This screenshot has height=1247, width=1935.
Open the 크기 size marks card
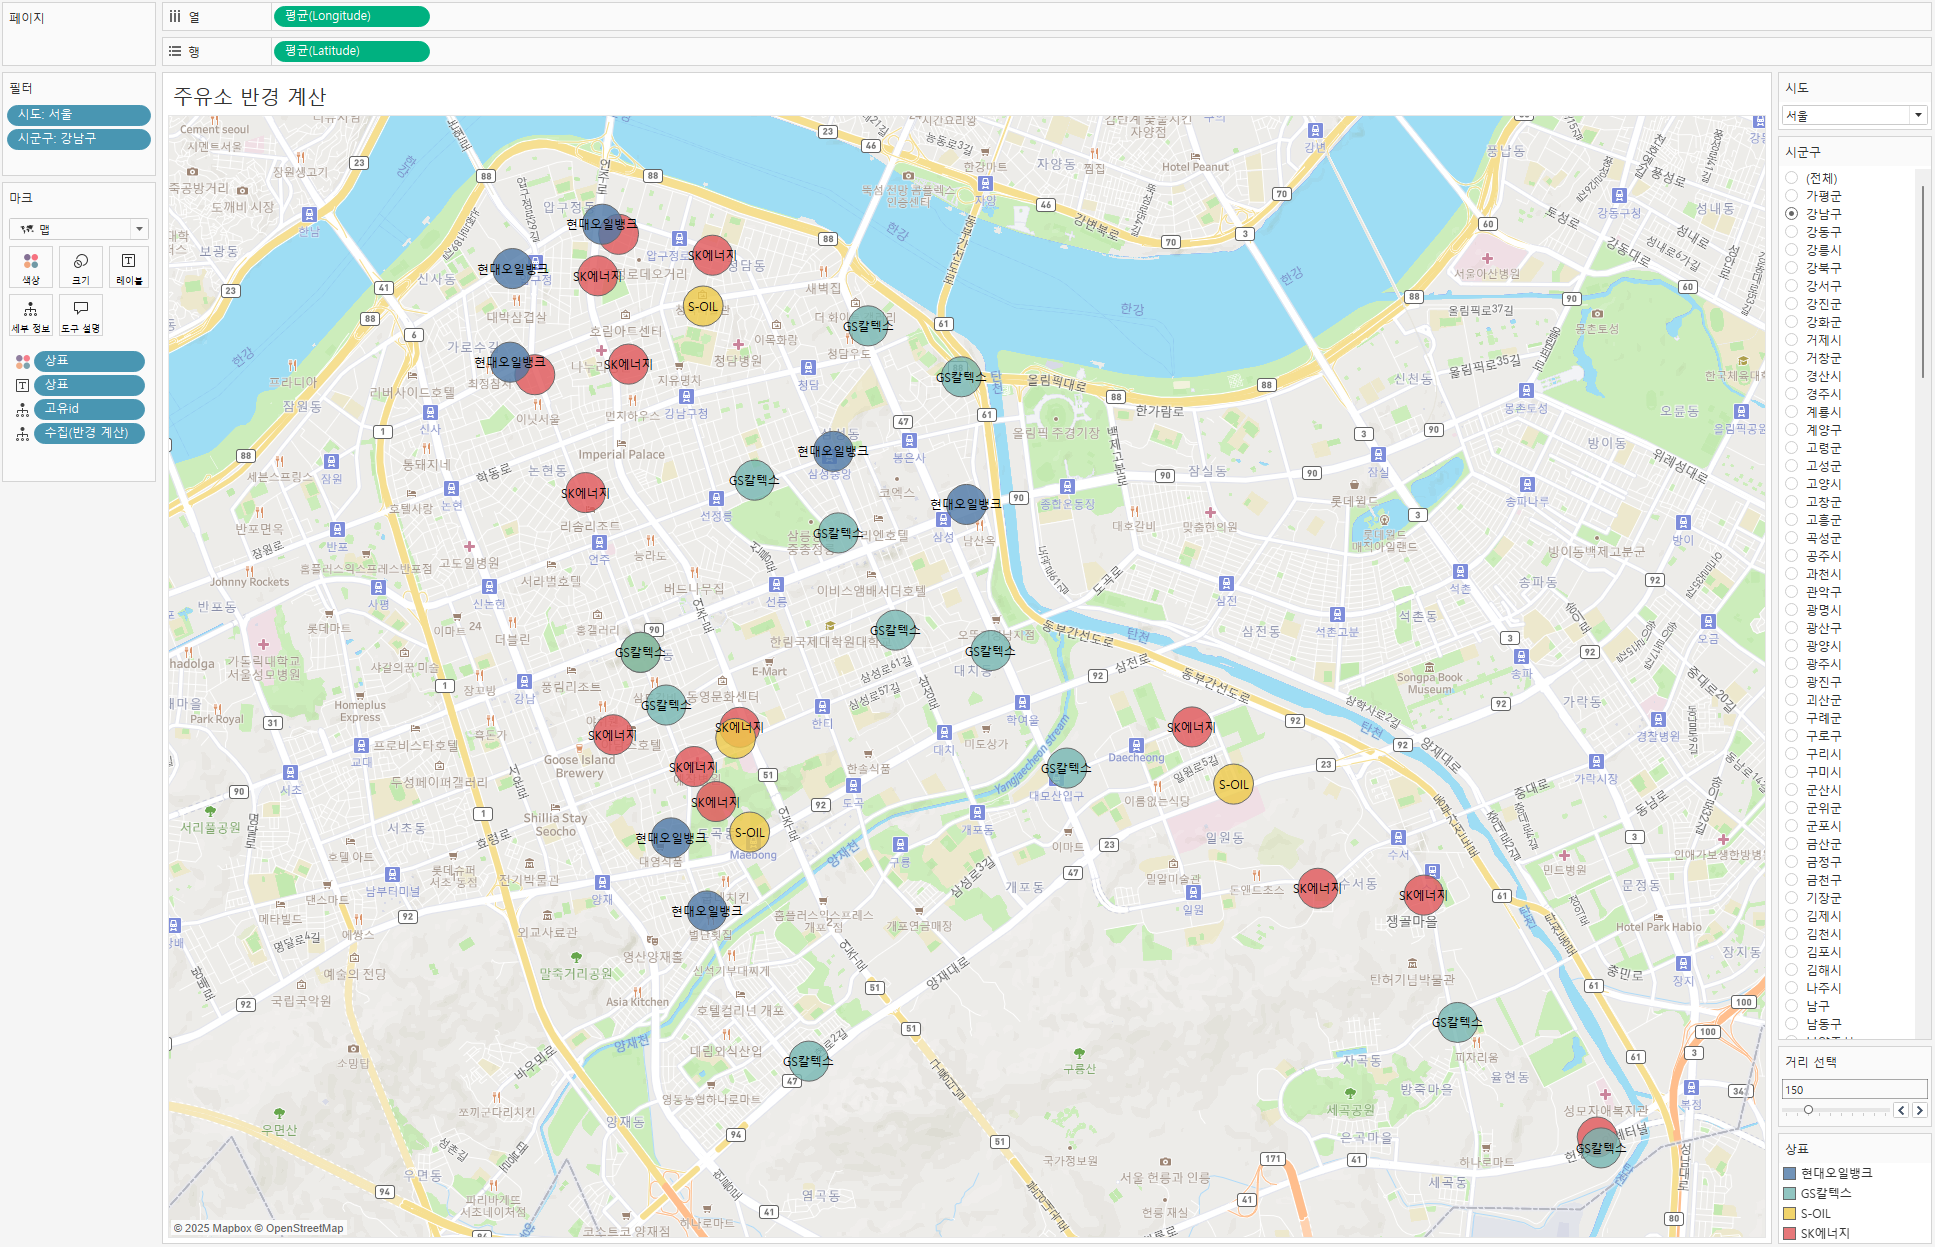[x=81, y=267]
